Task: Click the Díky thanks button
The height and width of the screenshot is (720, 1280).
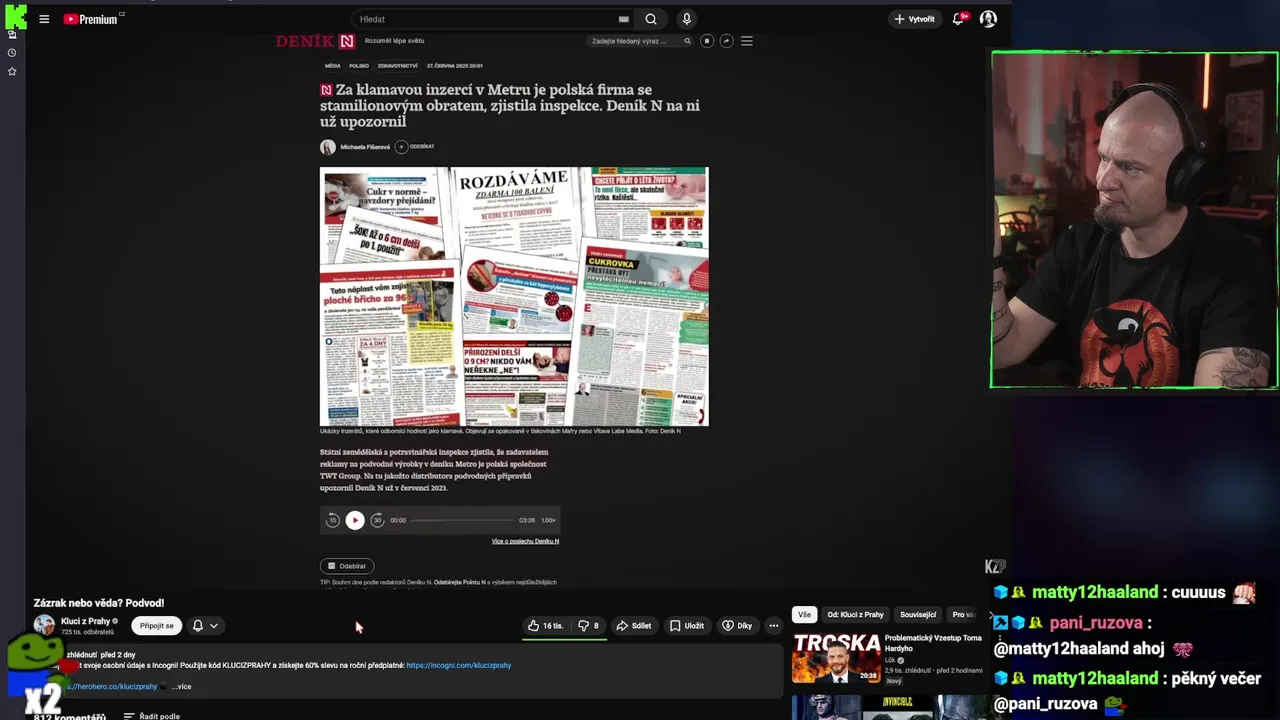Action: coord(737,626)
